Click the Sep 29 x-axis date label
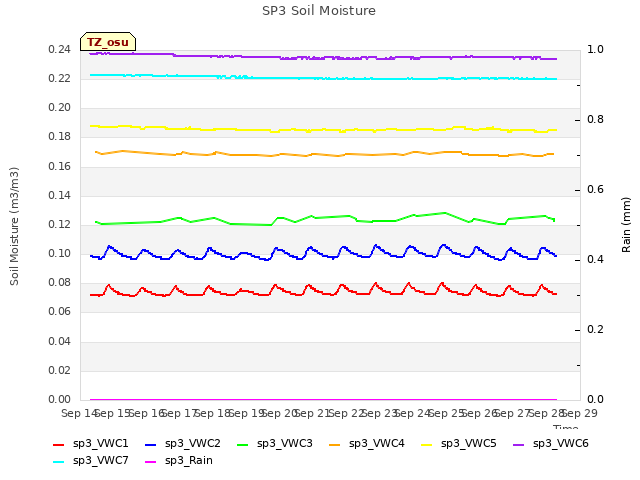The height and width of the screenshot is (480, 640). [x=580, y=413]
